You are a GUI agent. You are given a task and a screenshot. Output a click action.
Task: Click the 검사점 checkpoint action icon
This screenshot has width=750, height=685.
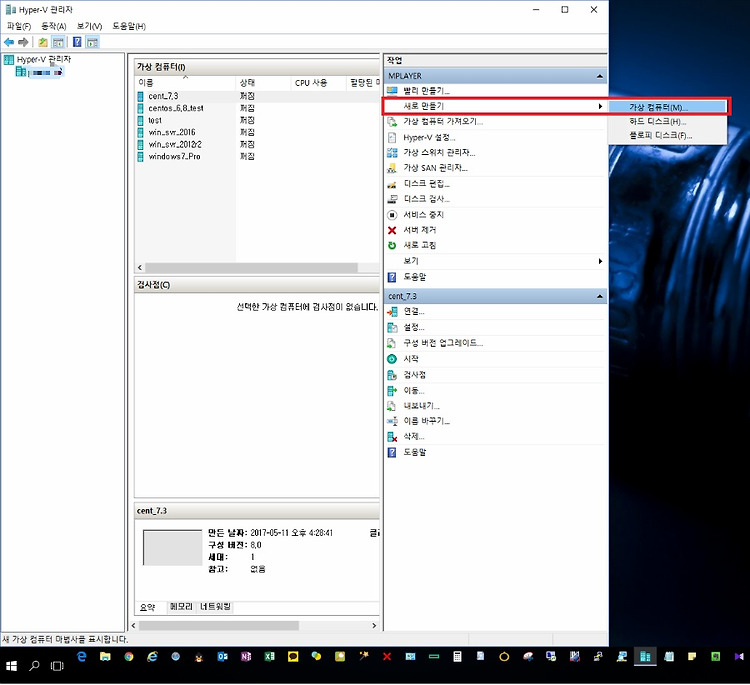pos(392,375)
